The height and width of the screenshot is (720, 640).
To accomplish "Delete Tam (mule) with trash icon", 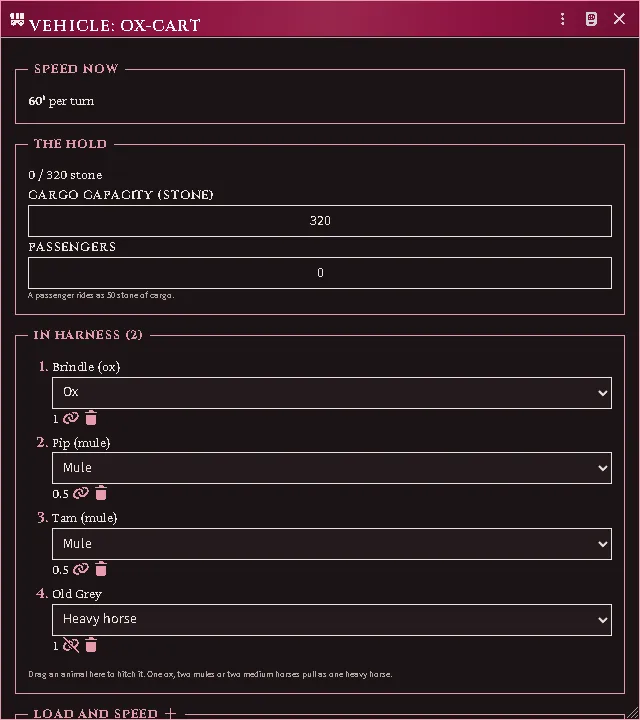I will coord(101,569).
